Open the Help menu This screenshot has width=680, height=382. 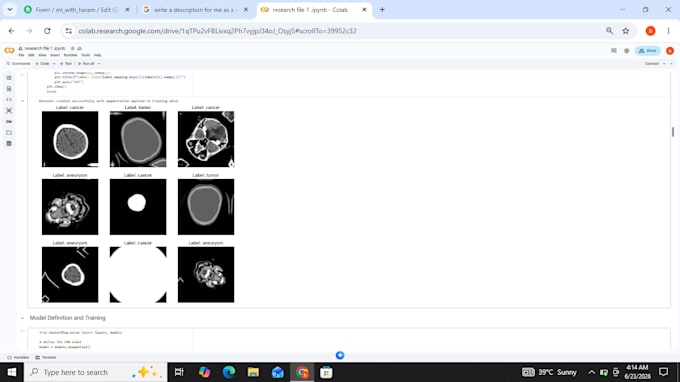click(98, 55)
